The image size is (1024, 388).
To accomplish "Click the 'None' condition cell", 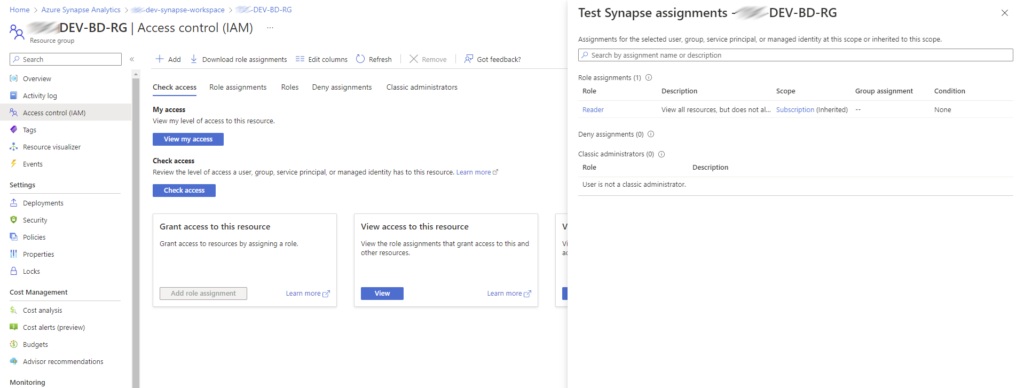I will (942, 110).
